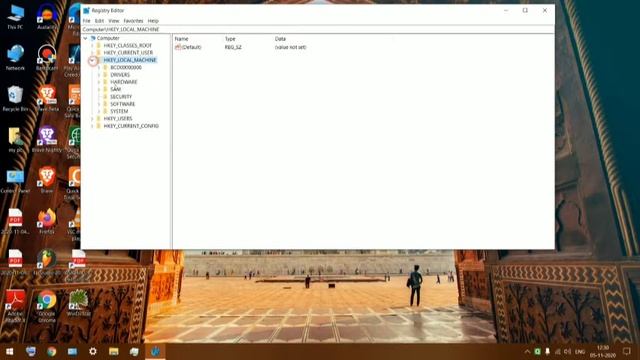The width and height of the screenshot is (640, 360).
Task: Open the Network desktop icon
Action: click(15, 58)
